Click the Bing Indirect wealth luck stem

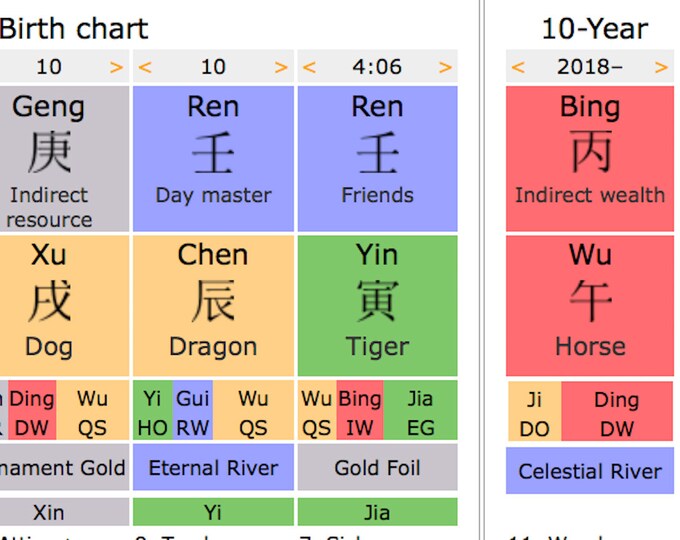coord(590,159)
